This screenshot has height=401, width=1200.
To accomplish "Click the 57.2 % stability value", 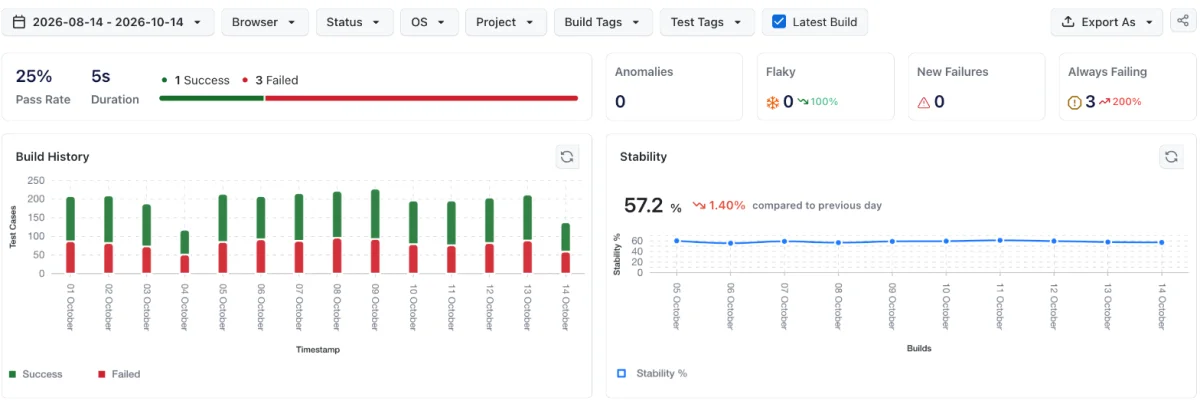I will tap(653, 205).
